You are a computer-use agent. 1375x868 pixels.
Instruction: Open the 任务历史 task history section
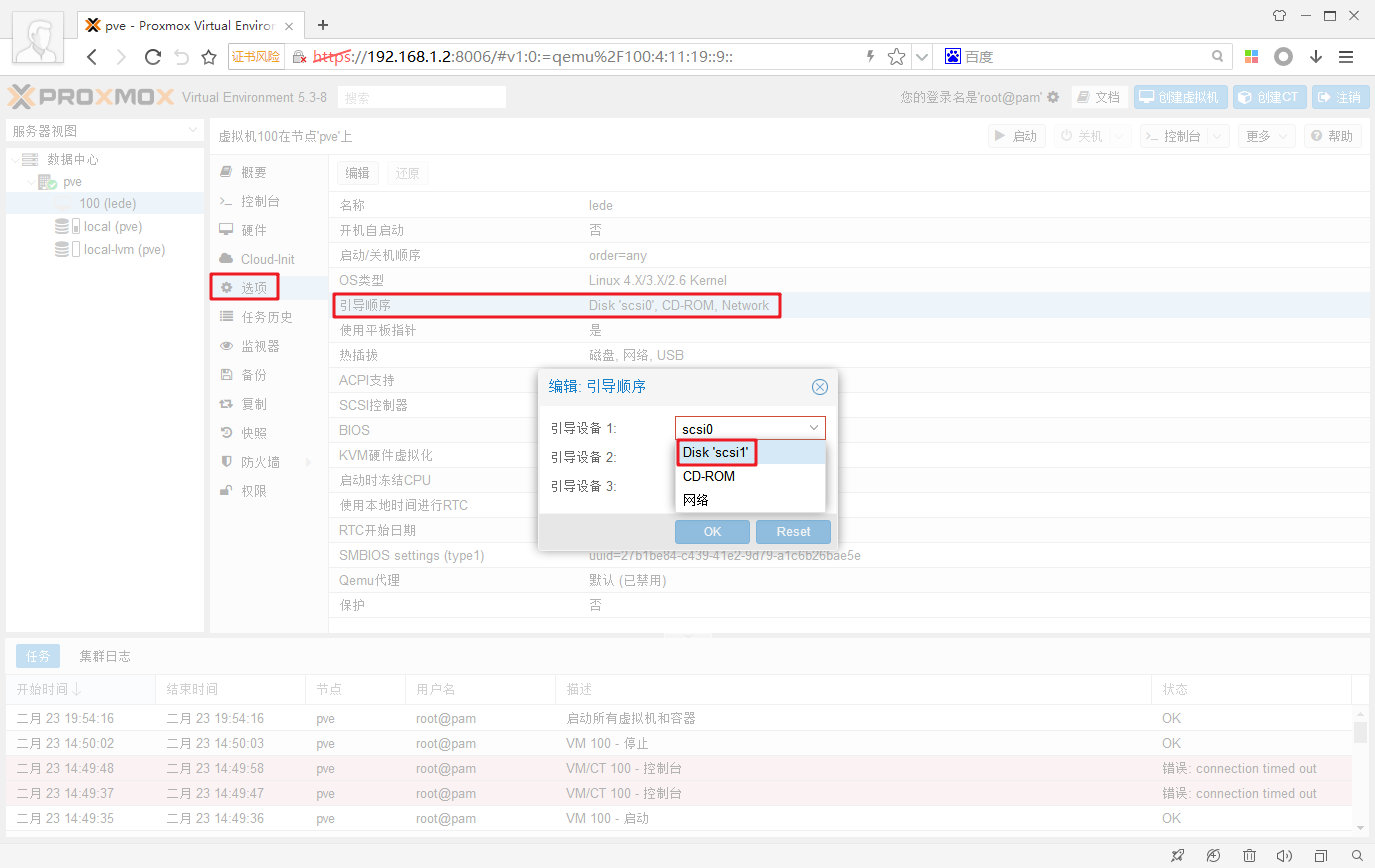click(268, 317)
